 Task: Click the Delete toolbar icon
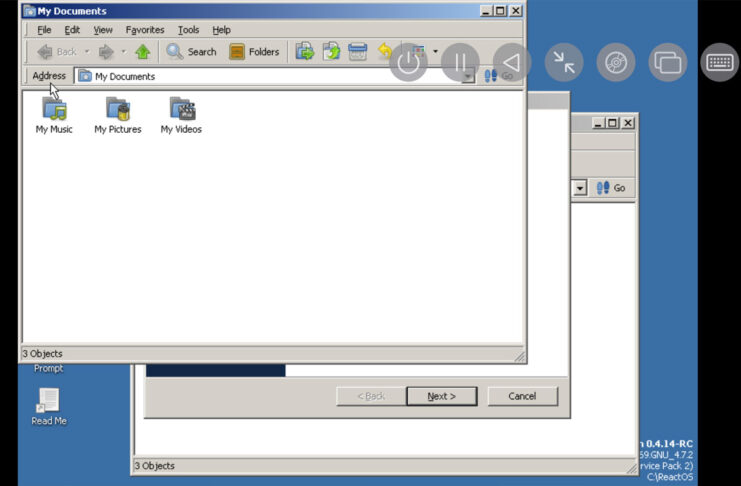(x=358, y=52)
